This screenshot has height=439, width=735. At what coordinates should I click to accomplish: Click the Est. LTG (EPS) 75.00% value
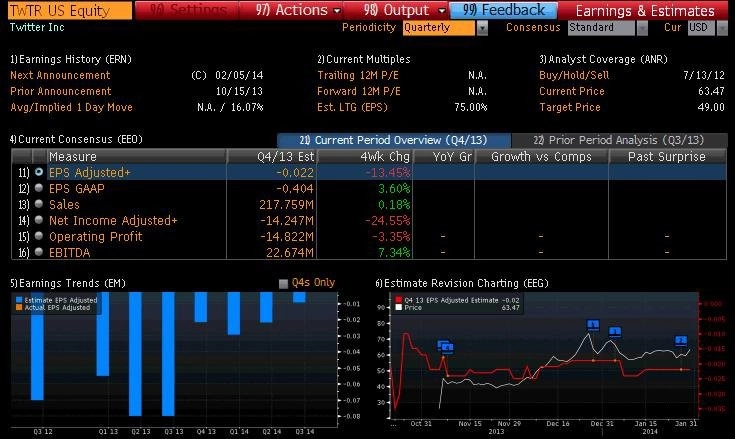[471, 107]
